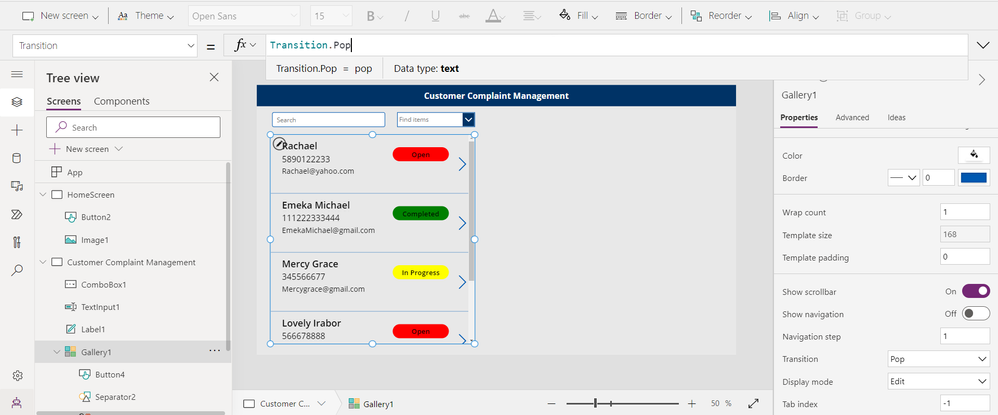The height and width of the screenshot is (415, 998).
Task: Click the arrow next to Emeka Michael
Action: click(462, 223)
